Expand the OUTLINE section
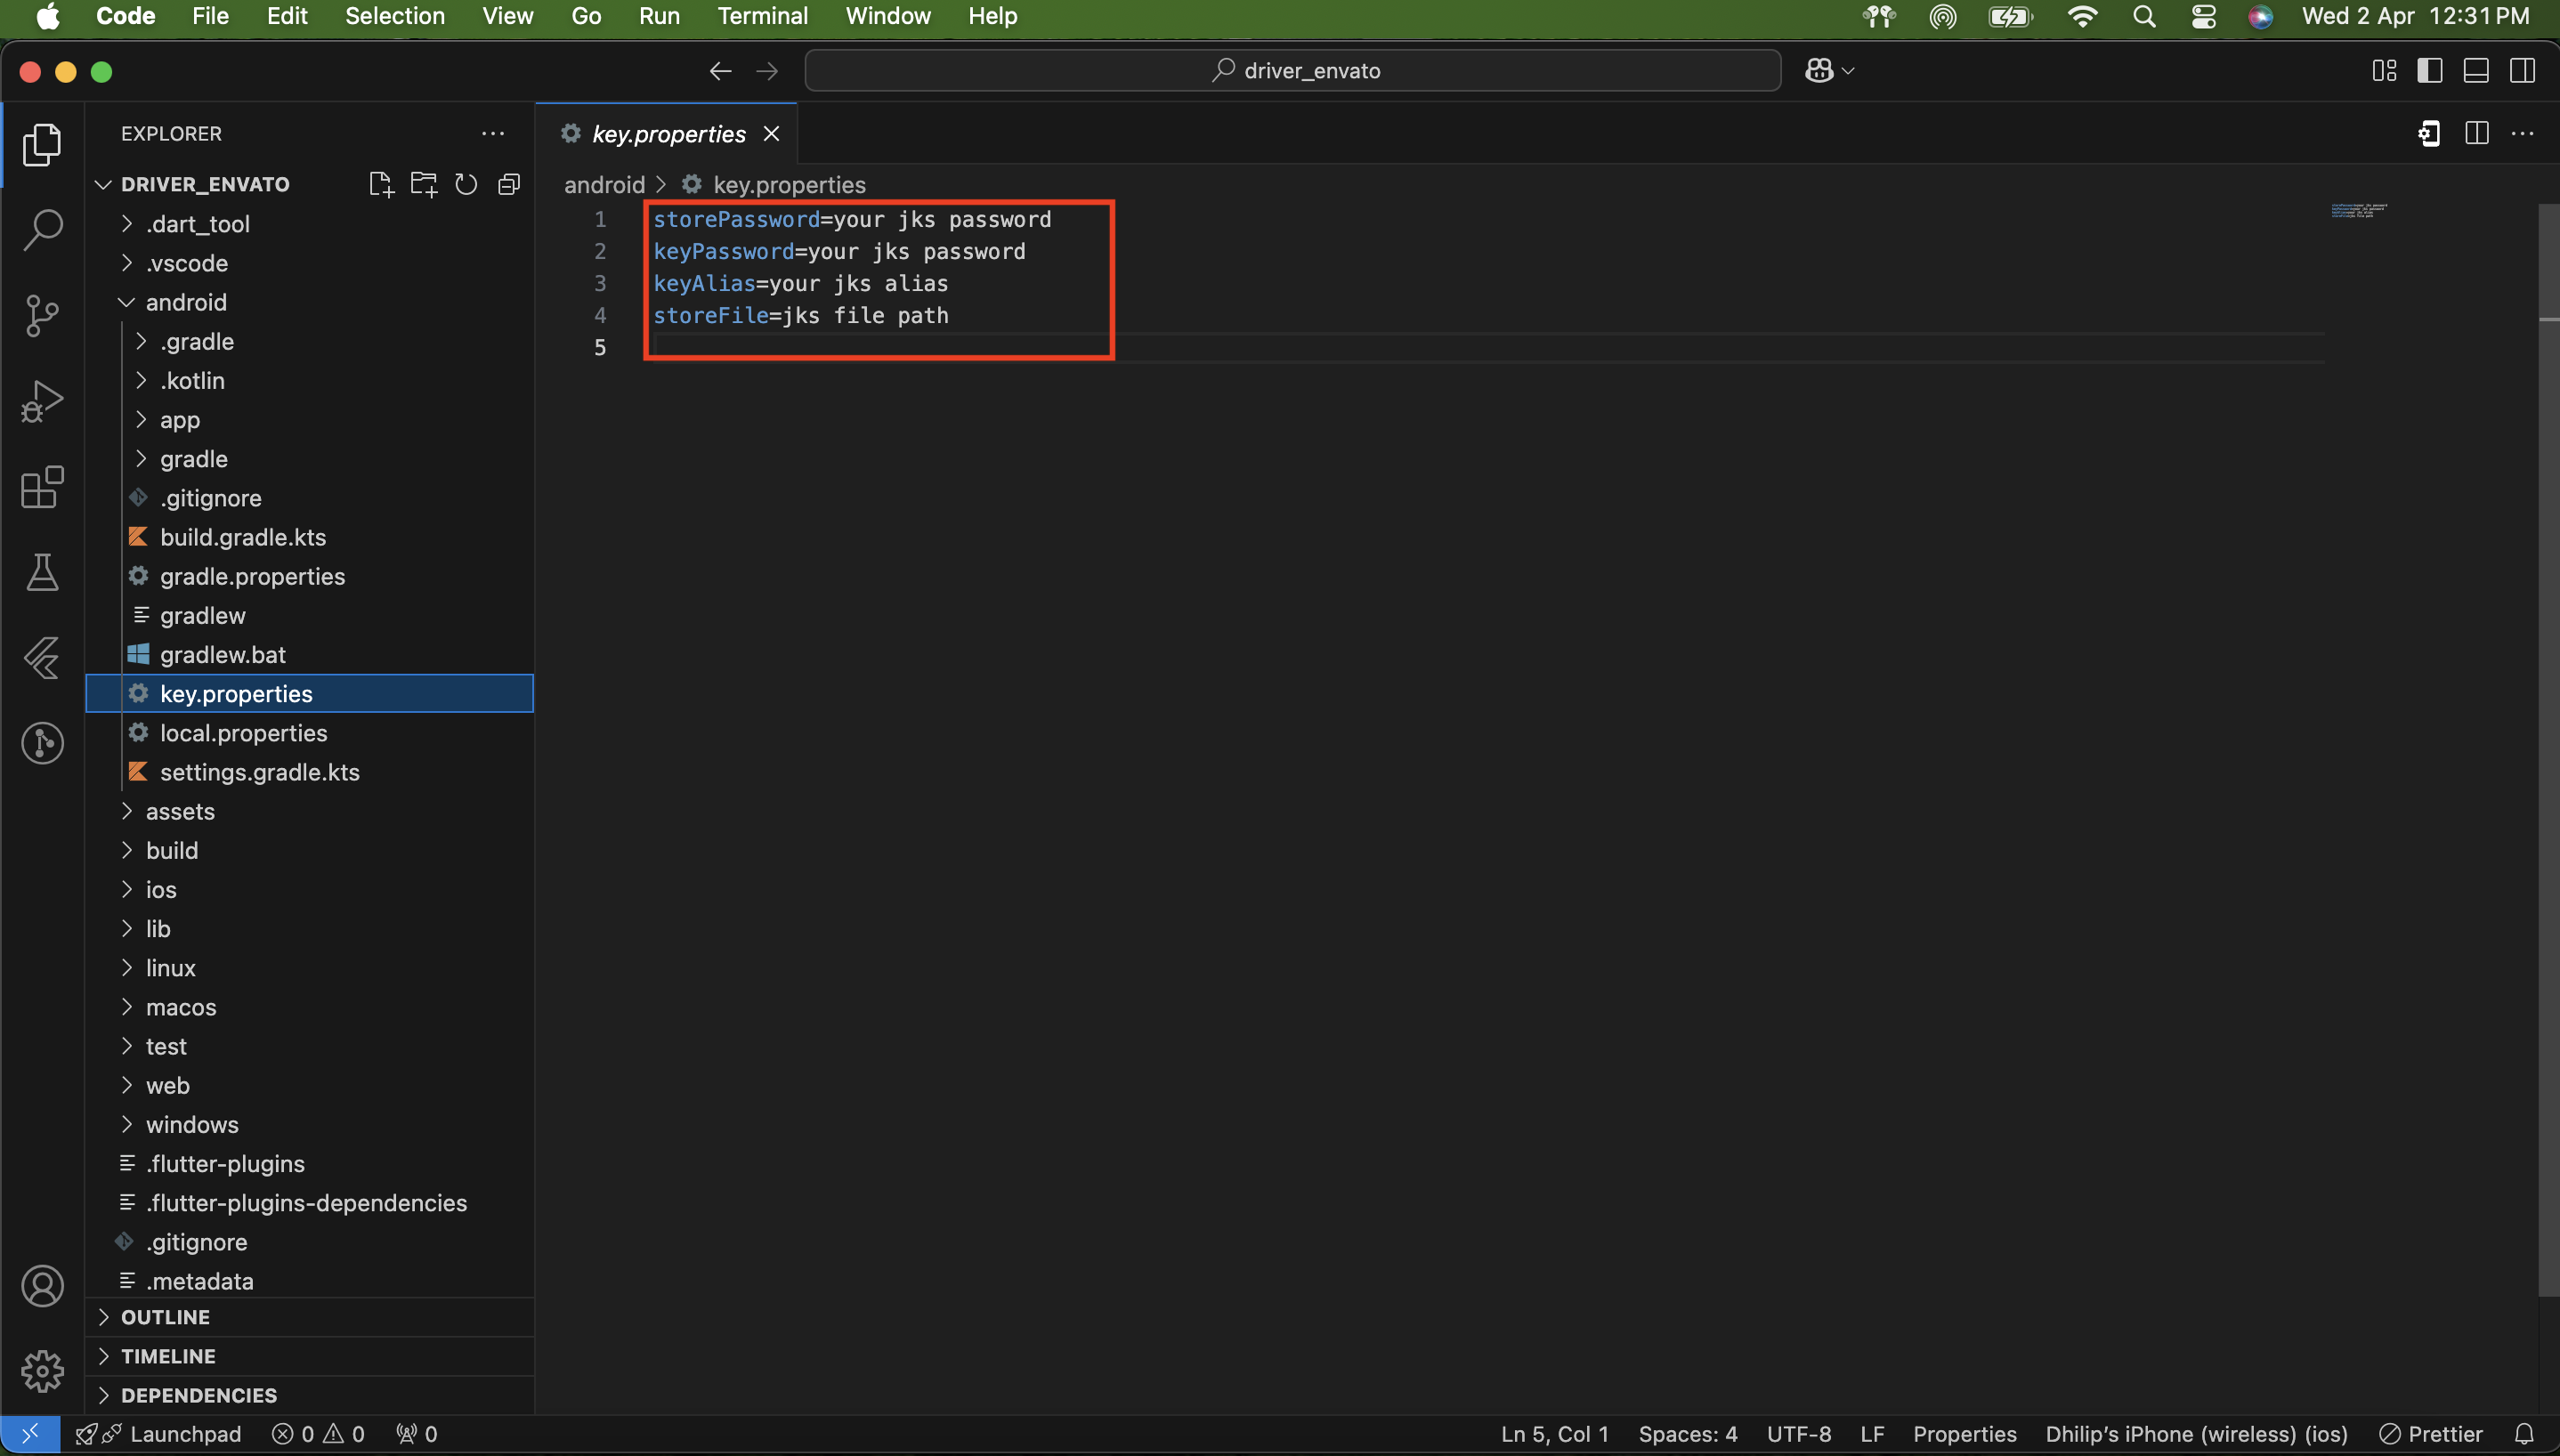Image resolution: width=2560 pixels, height=1456 pixels. [165, 1317]
